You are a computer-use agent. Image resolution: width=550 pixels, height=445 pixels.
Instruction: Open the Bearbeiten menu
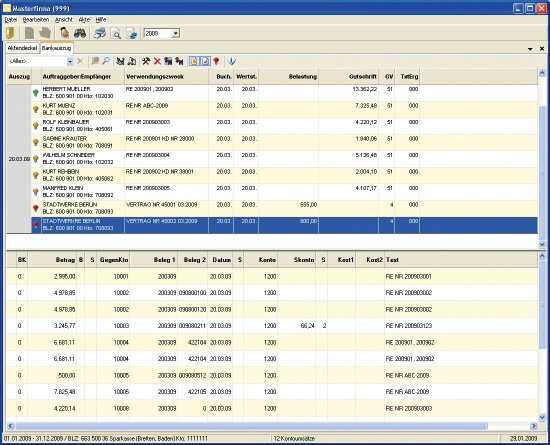tap(35, 20)
